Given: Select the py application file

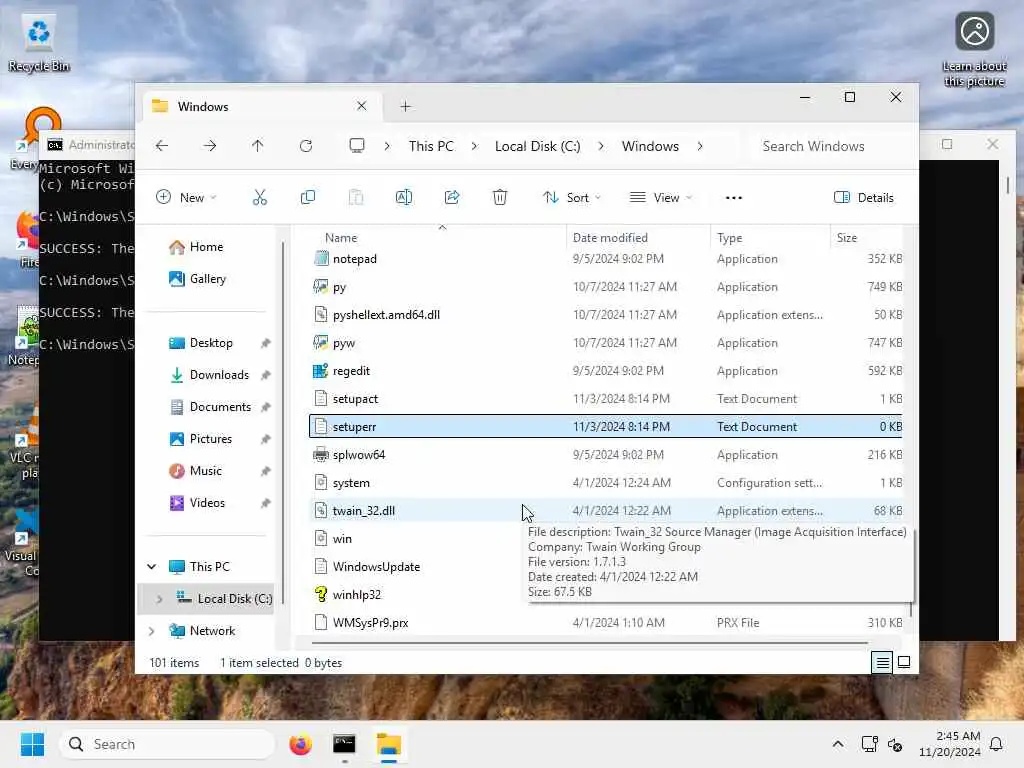Looking at the screenshot, I should tap(605, 287).
